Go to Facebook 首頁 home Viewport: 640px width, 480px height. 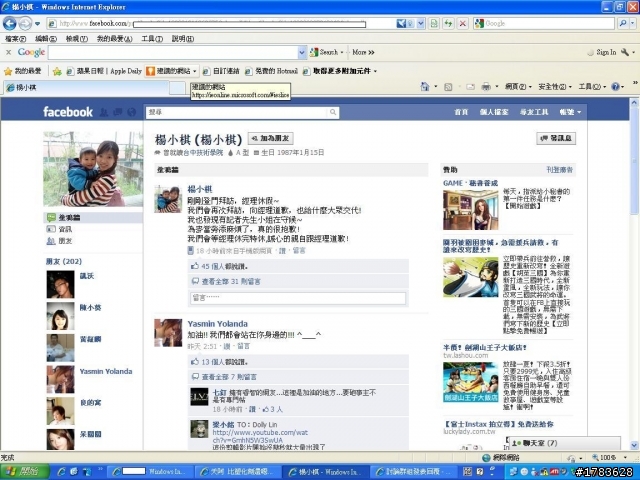461,112
